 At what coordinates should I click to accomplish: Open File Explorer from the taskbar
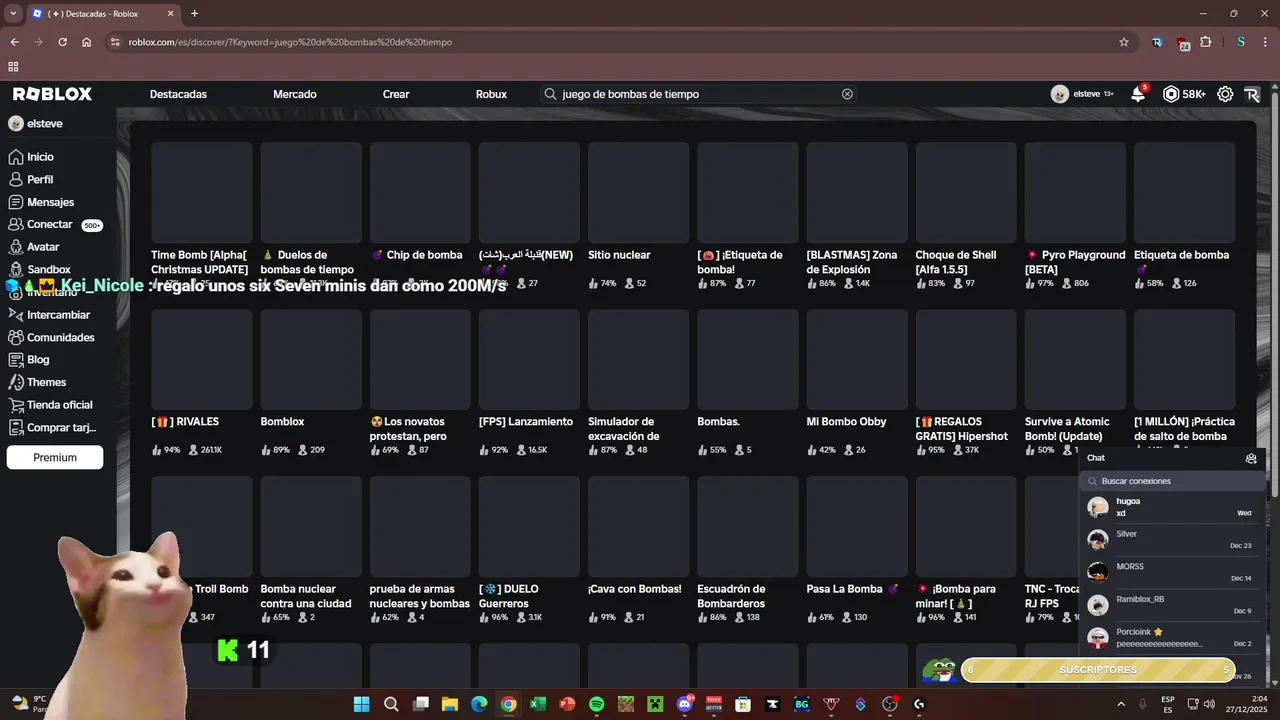450,704
